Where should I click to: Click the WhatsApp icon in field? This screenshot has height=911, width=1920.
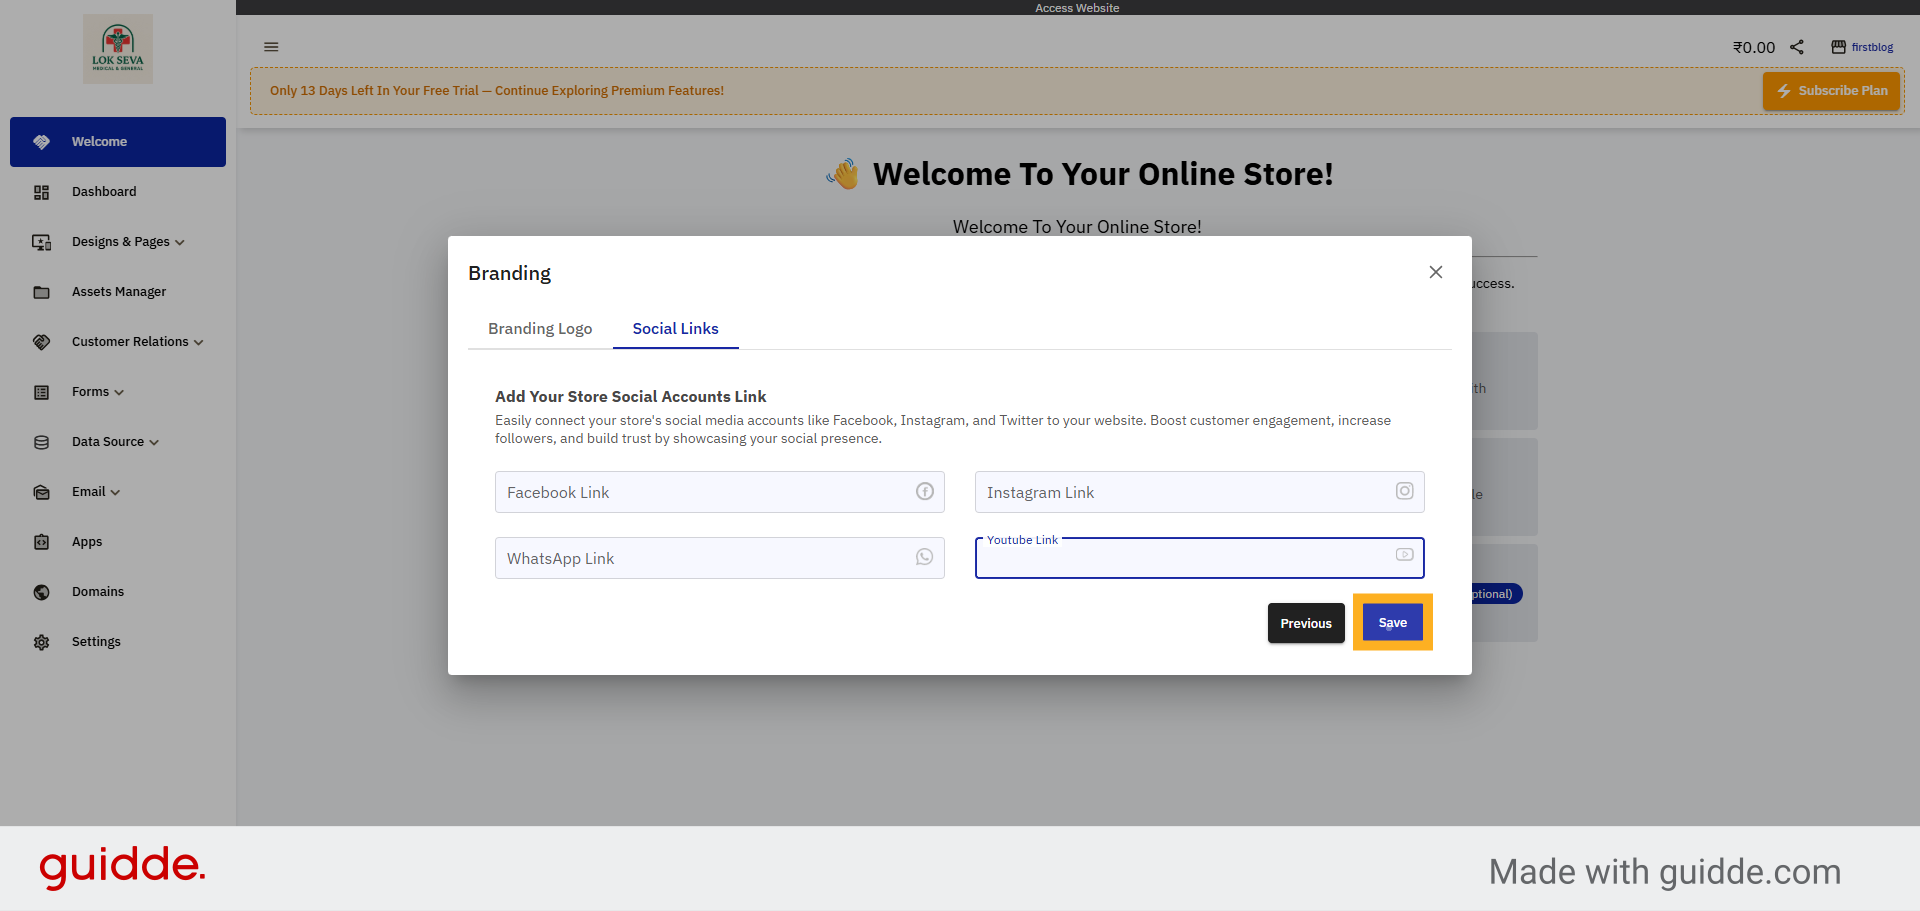[925, 557]
